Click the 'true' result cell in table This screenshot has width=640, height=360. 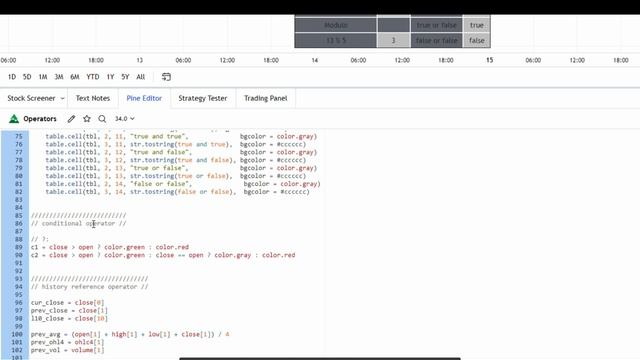(x=476, y=25)
